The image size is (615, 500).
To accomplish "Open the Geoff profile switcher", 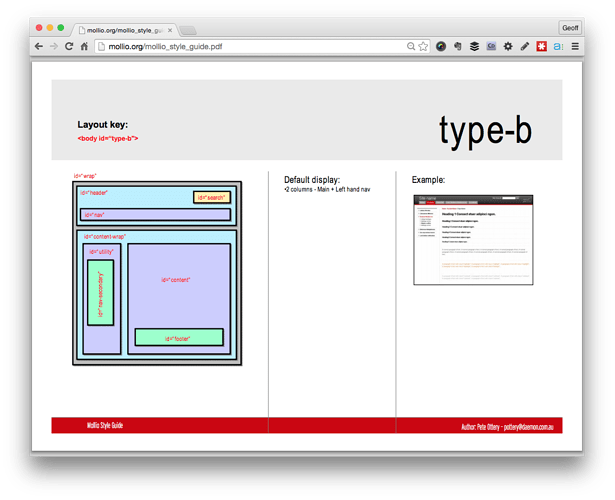I will click(x=570, y=28).
